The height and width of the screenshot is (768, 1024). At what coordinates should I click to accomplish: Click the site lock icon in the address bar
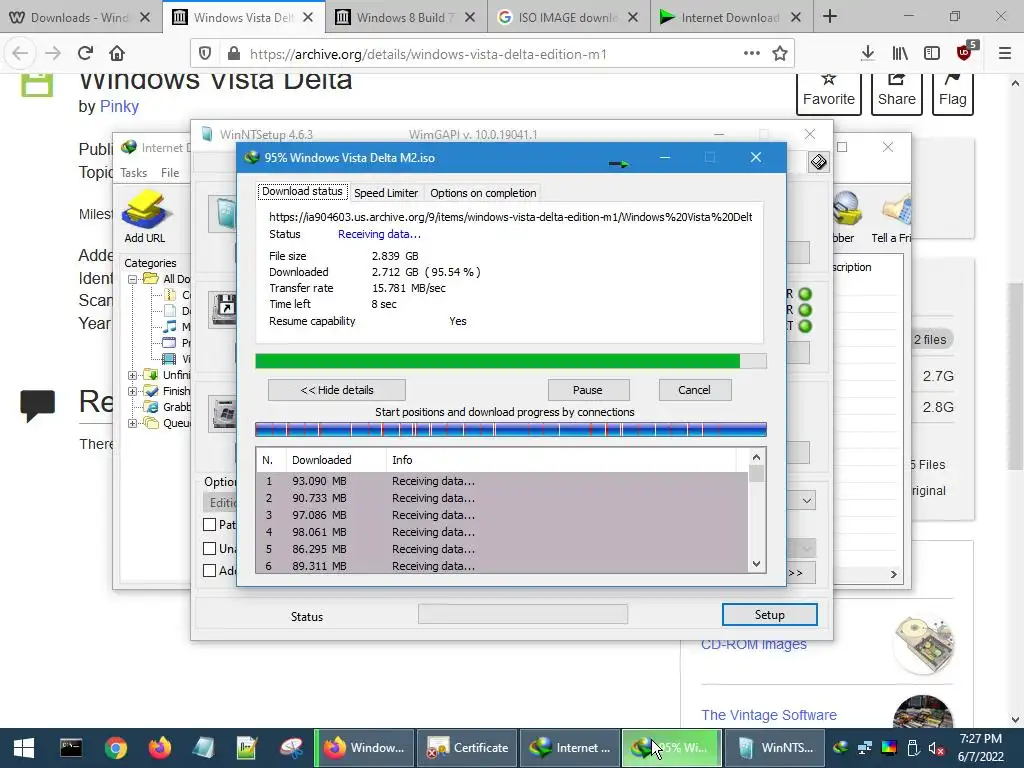pos(232,54)
